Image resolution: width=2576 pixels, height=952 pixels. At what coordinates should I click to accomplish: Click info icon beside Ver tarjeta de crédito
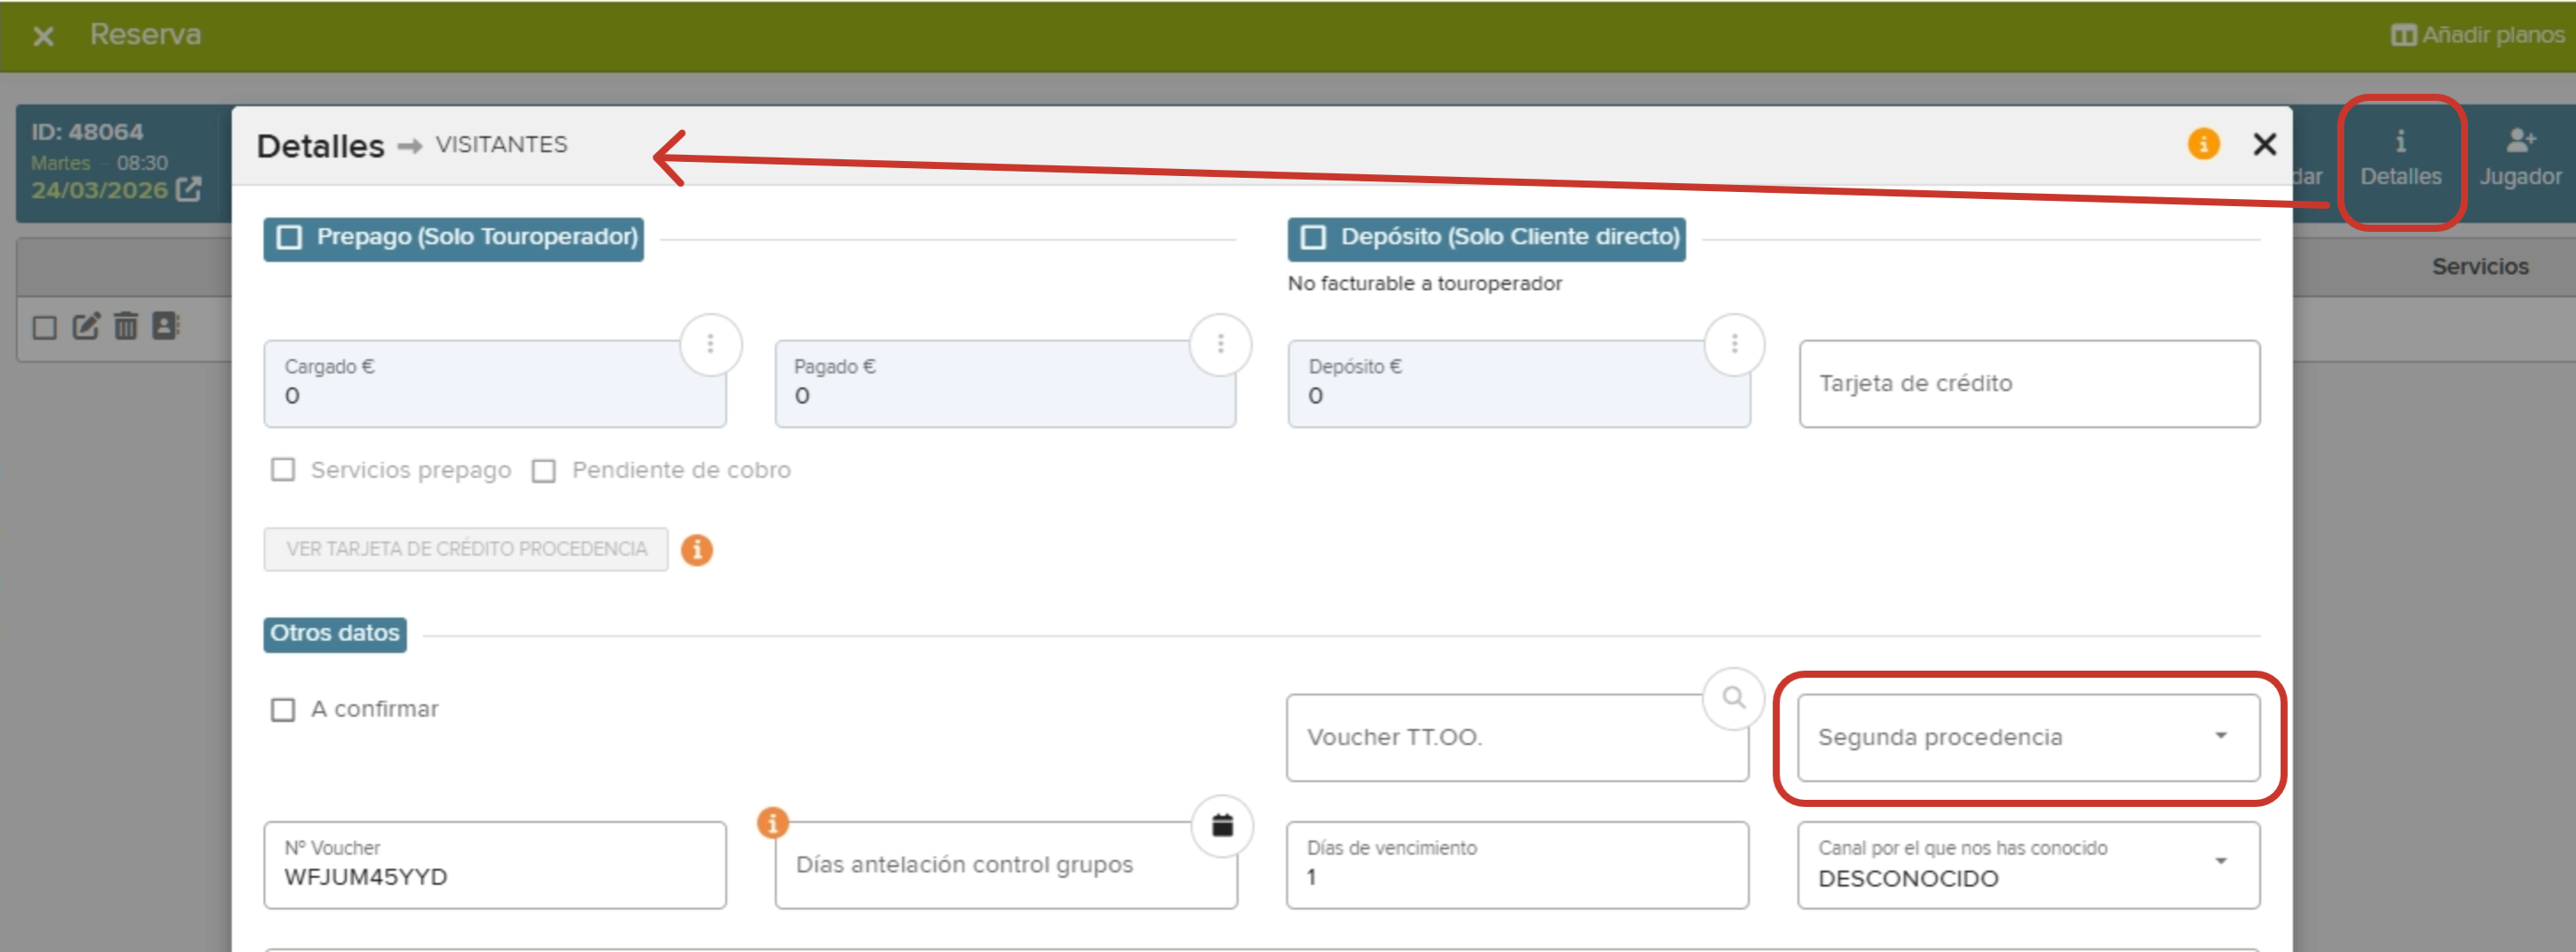[x=697, y=549]
